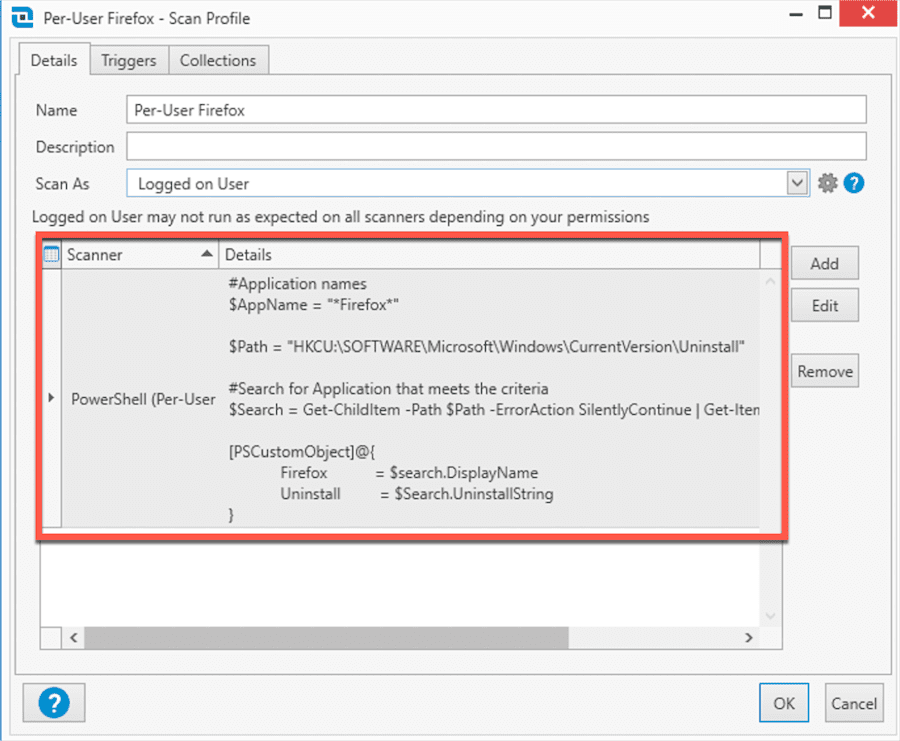The width and height of the screenshot is (900, 741).
Task: Click the Uninstall = $Search.UninstallString line
Action: [417, 494]
